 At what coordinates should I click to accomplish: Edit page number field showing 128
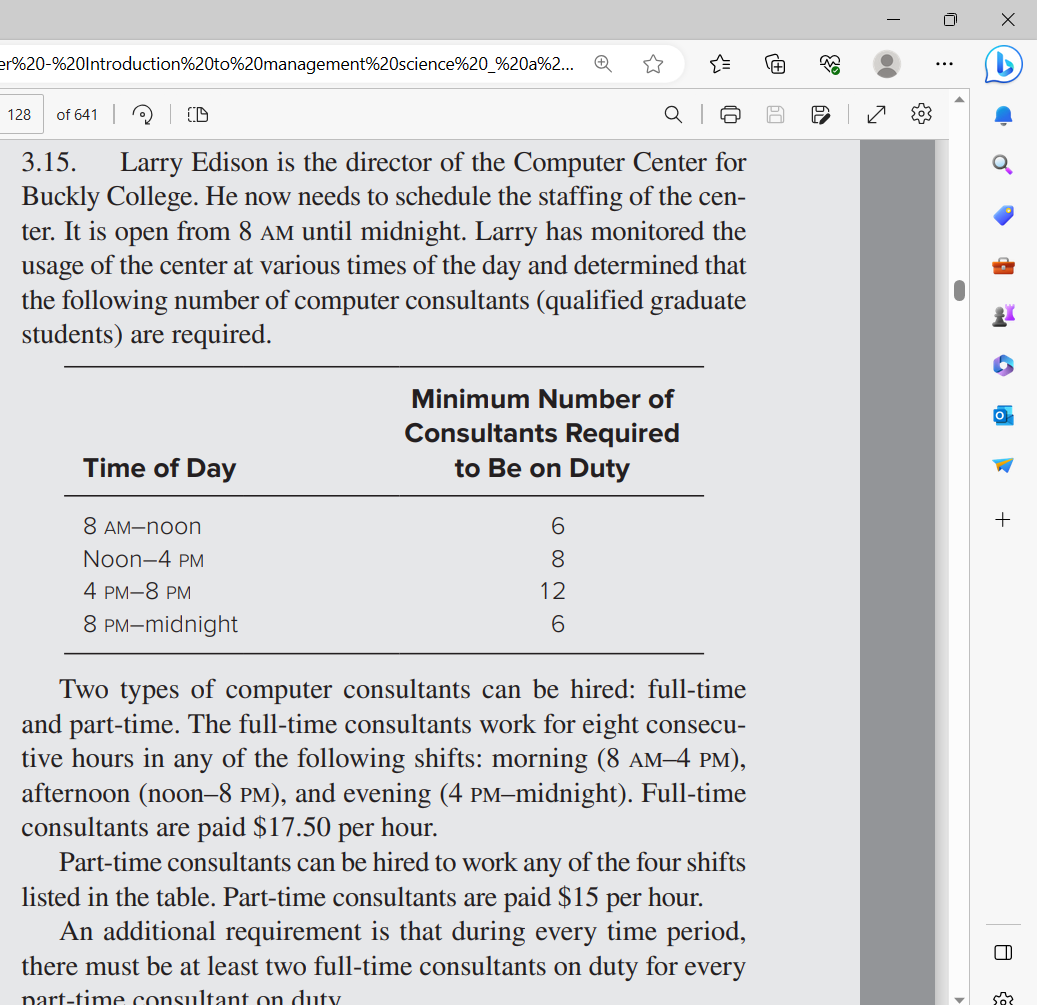[x=21, y=114]
